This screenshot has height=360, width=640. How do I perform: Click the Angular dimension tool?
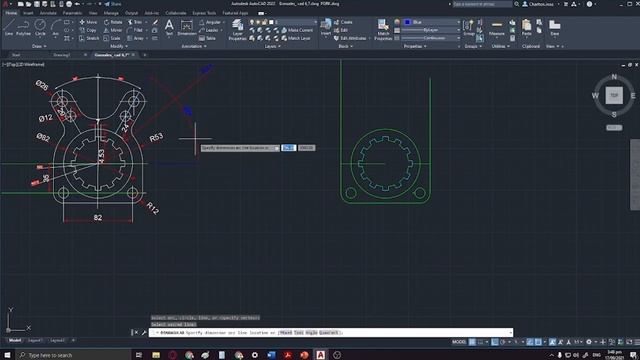click(x=210, y=22)
